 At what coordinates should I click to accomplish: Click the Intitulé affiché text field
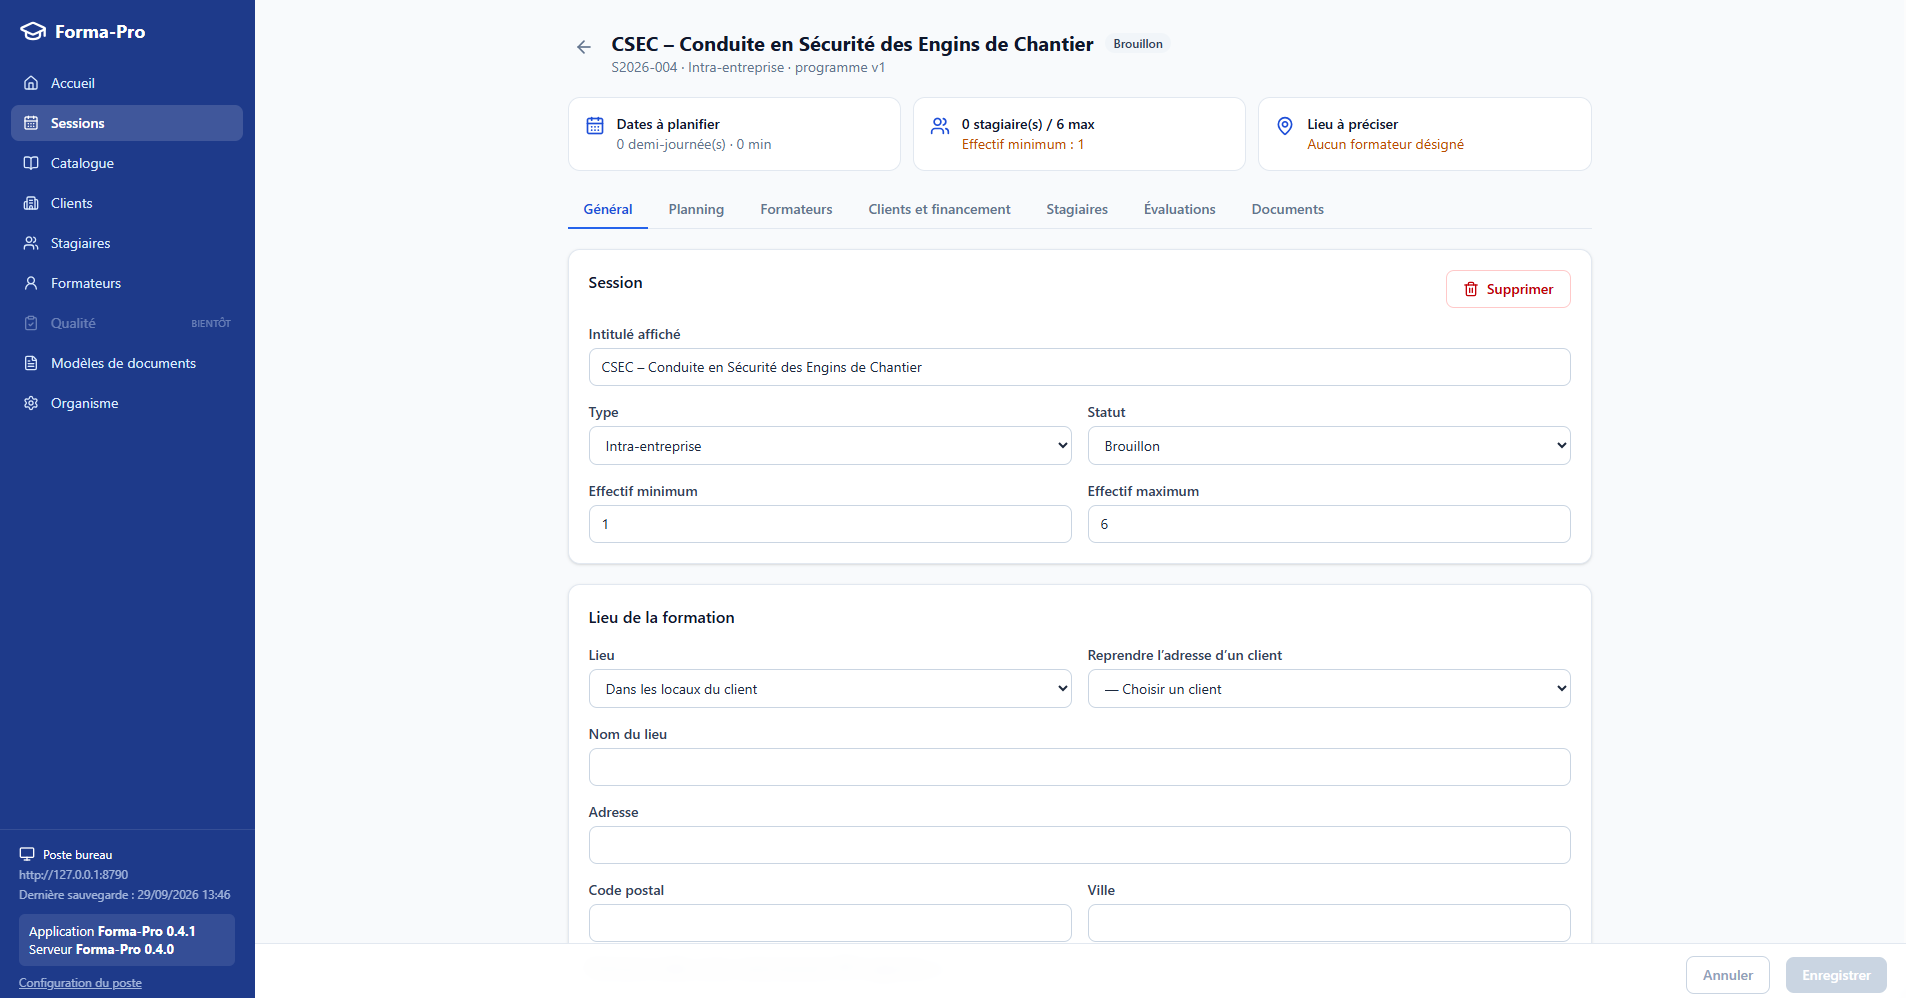pos(1079,367)
